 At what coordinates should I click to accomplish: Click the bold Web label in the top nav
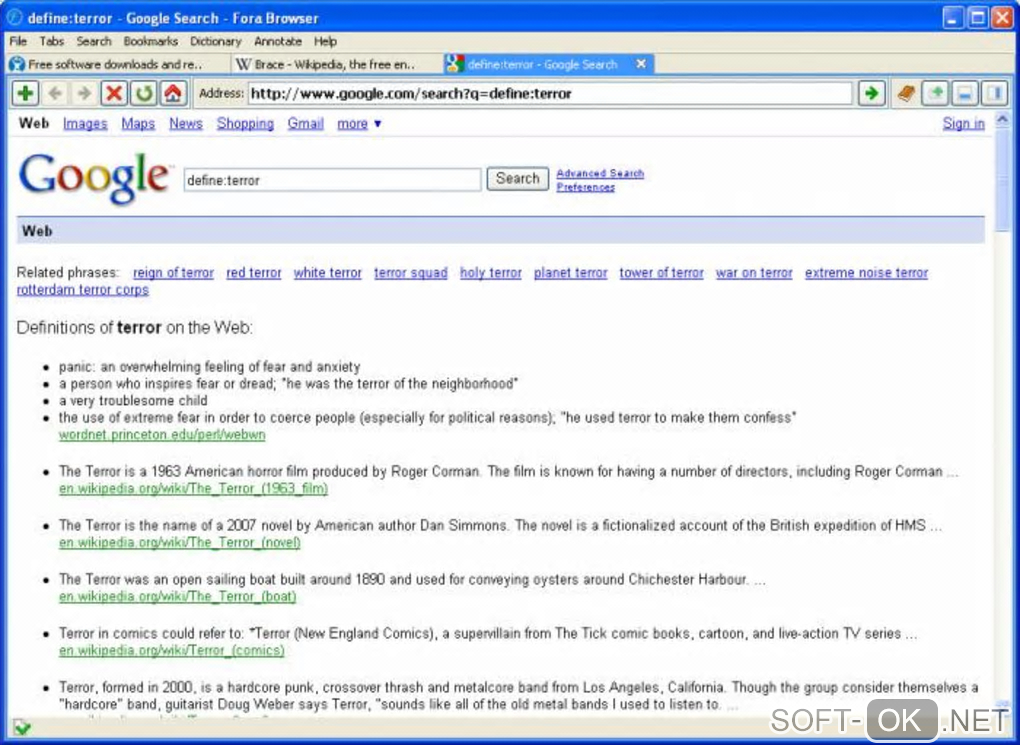coord(34,123)
